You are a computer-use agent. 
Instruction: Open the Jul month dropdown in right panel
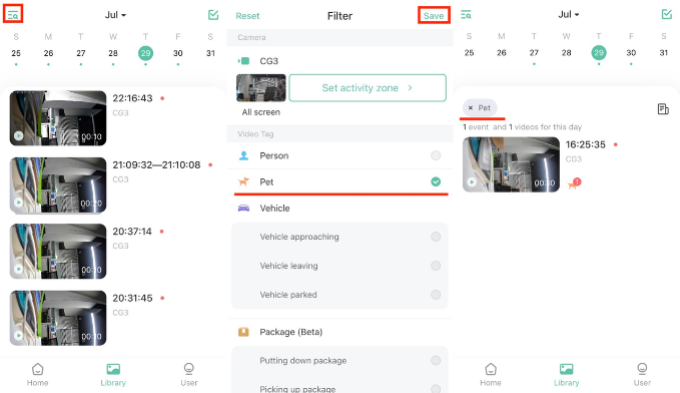(569, 14)
